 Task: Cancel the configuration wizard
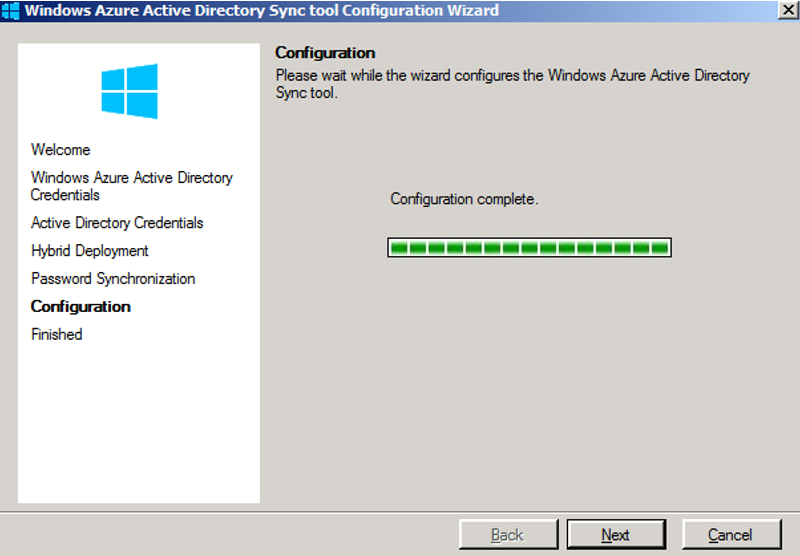coord(730,535)
